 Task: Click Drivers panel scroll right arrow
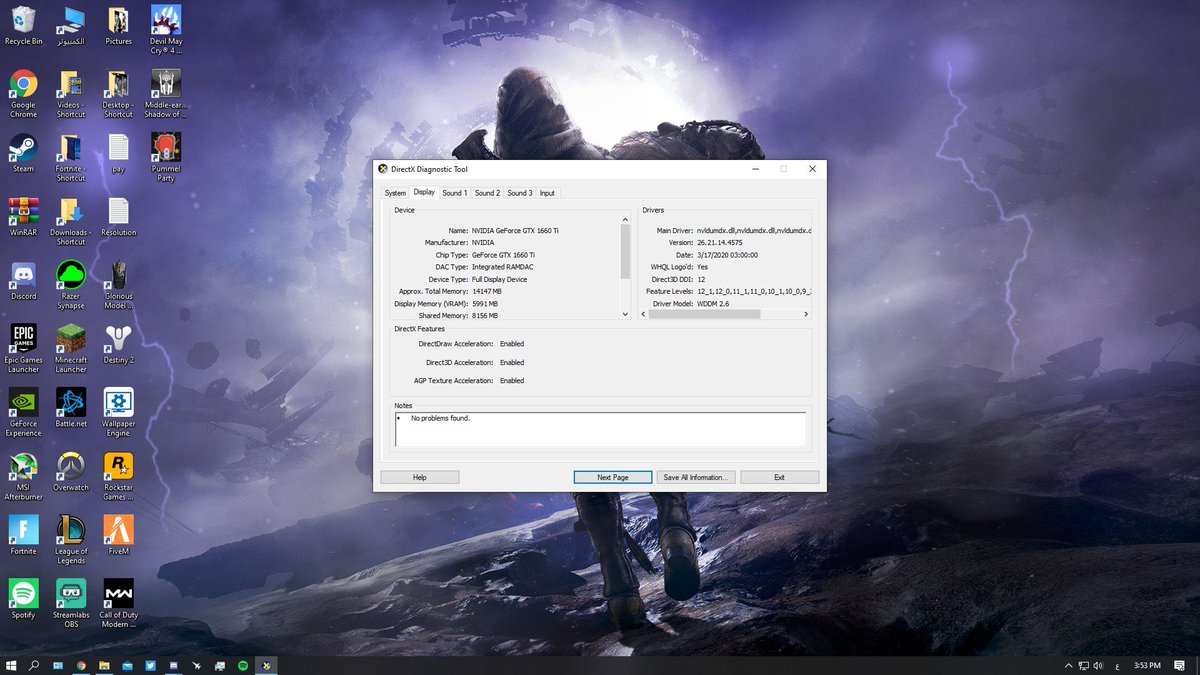806,314
